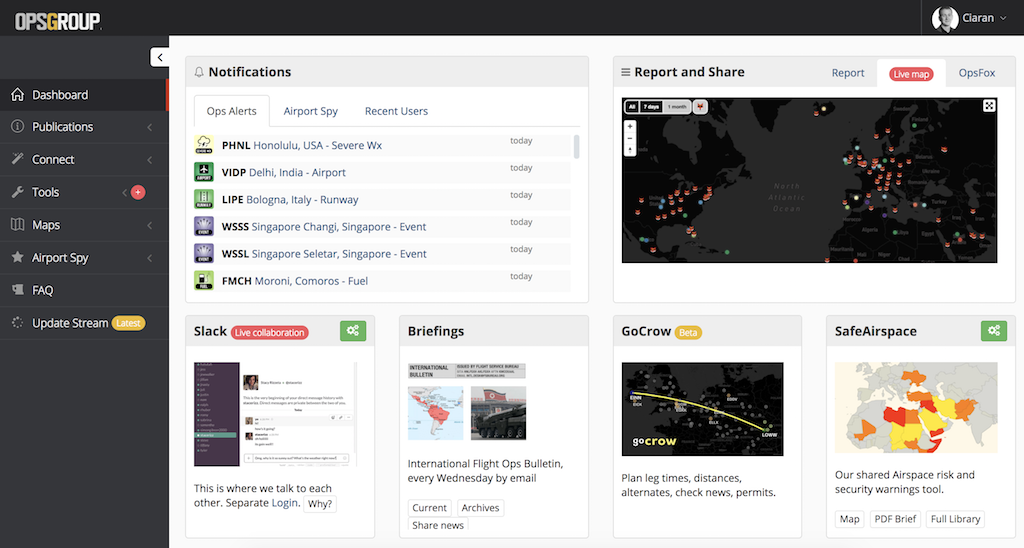Viewport: 1024px width, 548px height.
Task: Click the Dashboard home icon
Action: point(18,95)
